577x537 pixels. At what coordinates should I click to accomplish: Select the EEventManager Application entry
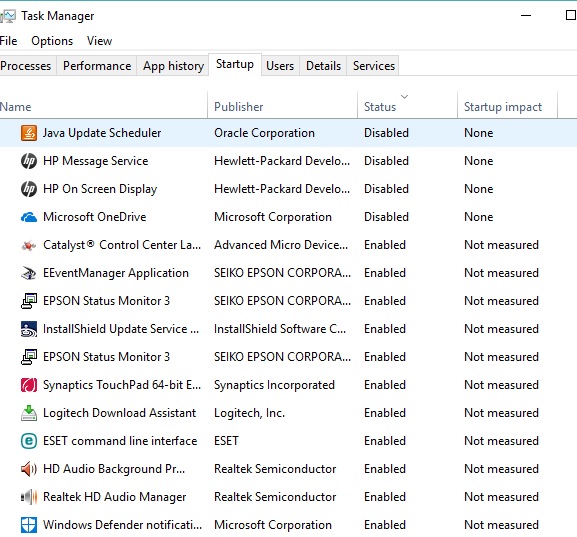116,273
